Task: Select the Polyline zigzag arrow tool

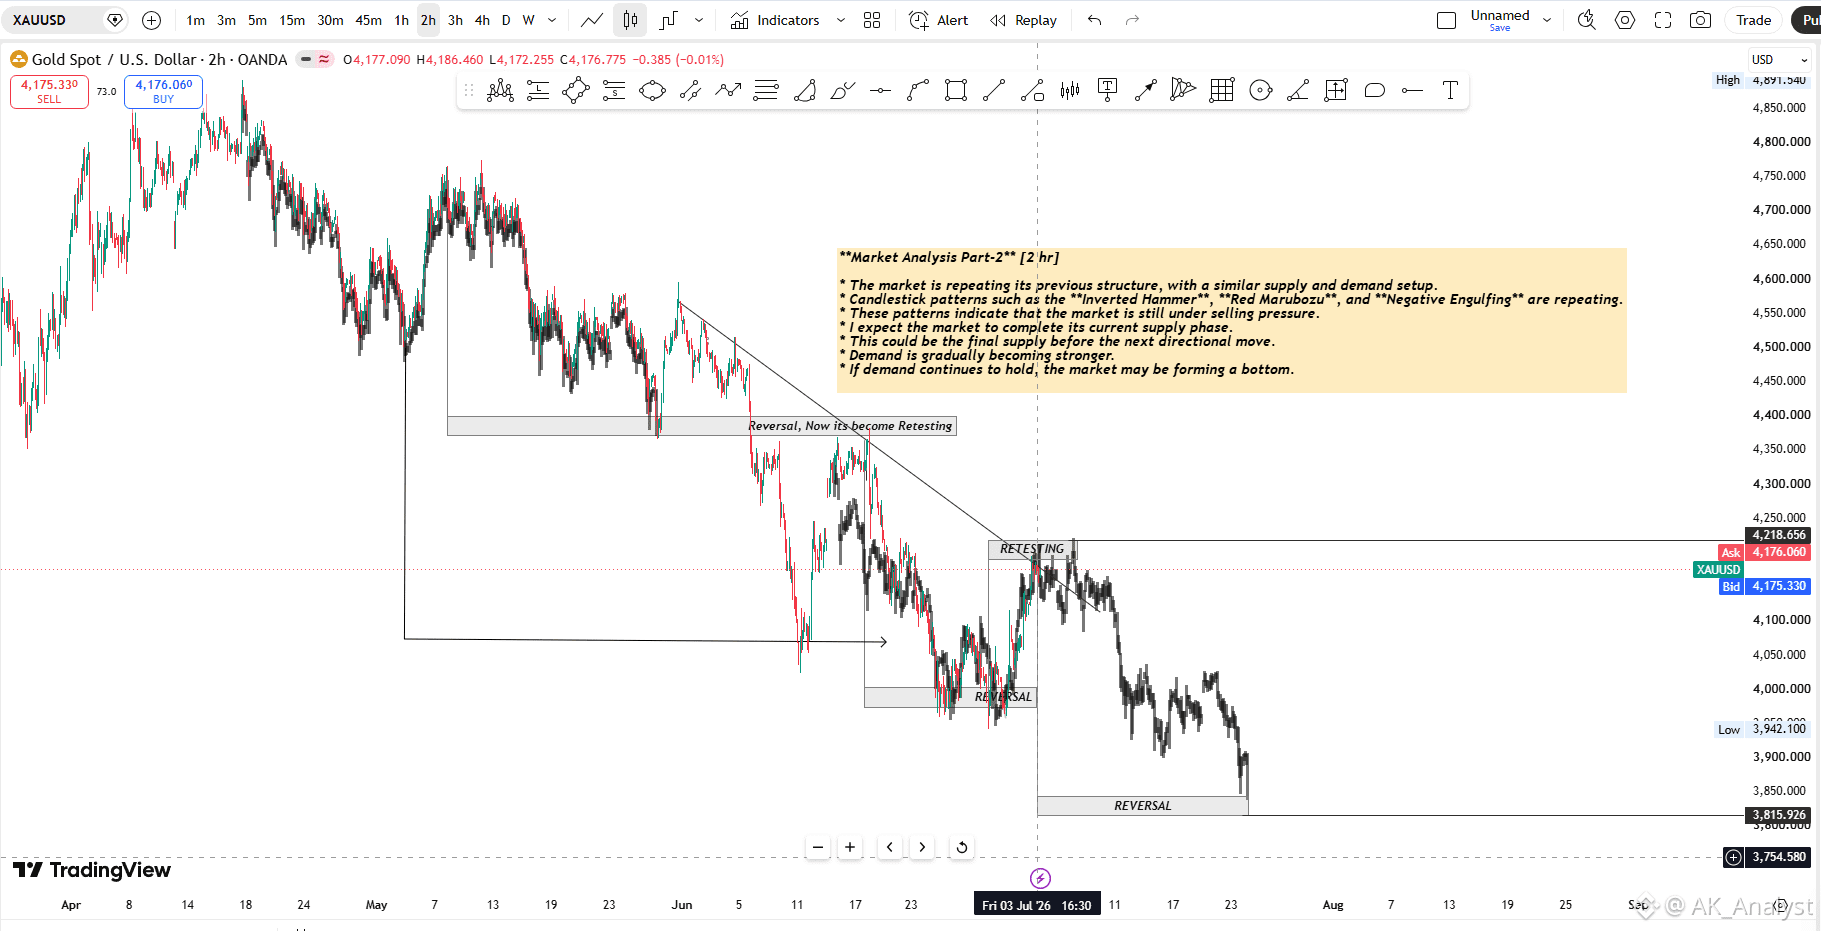Action: [x=728, y=91]
